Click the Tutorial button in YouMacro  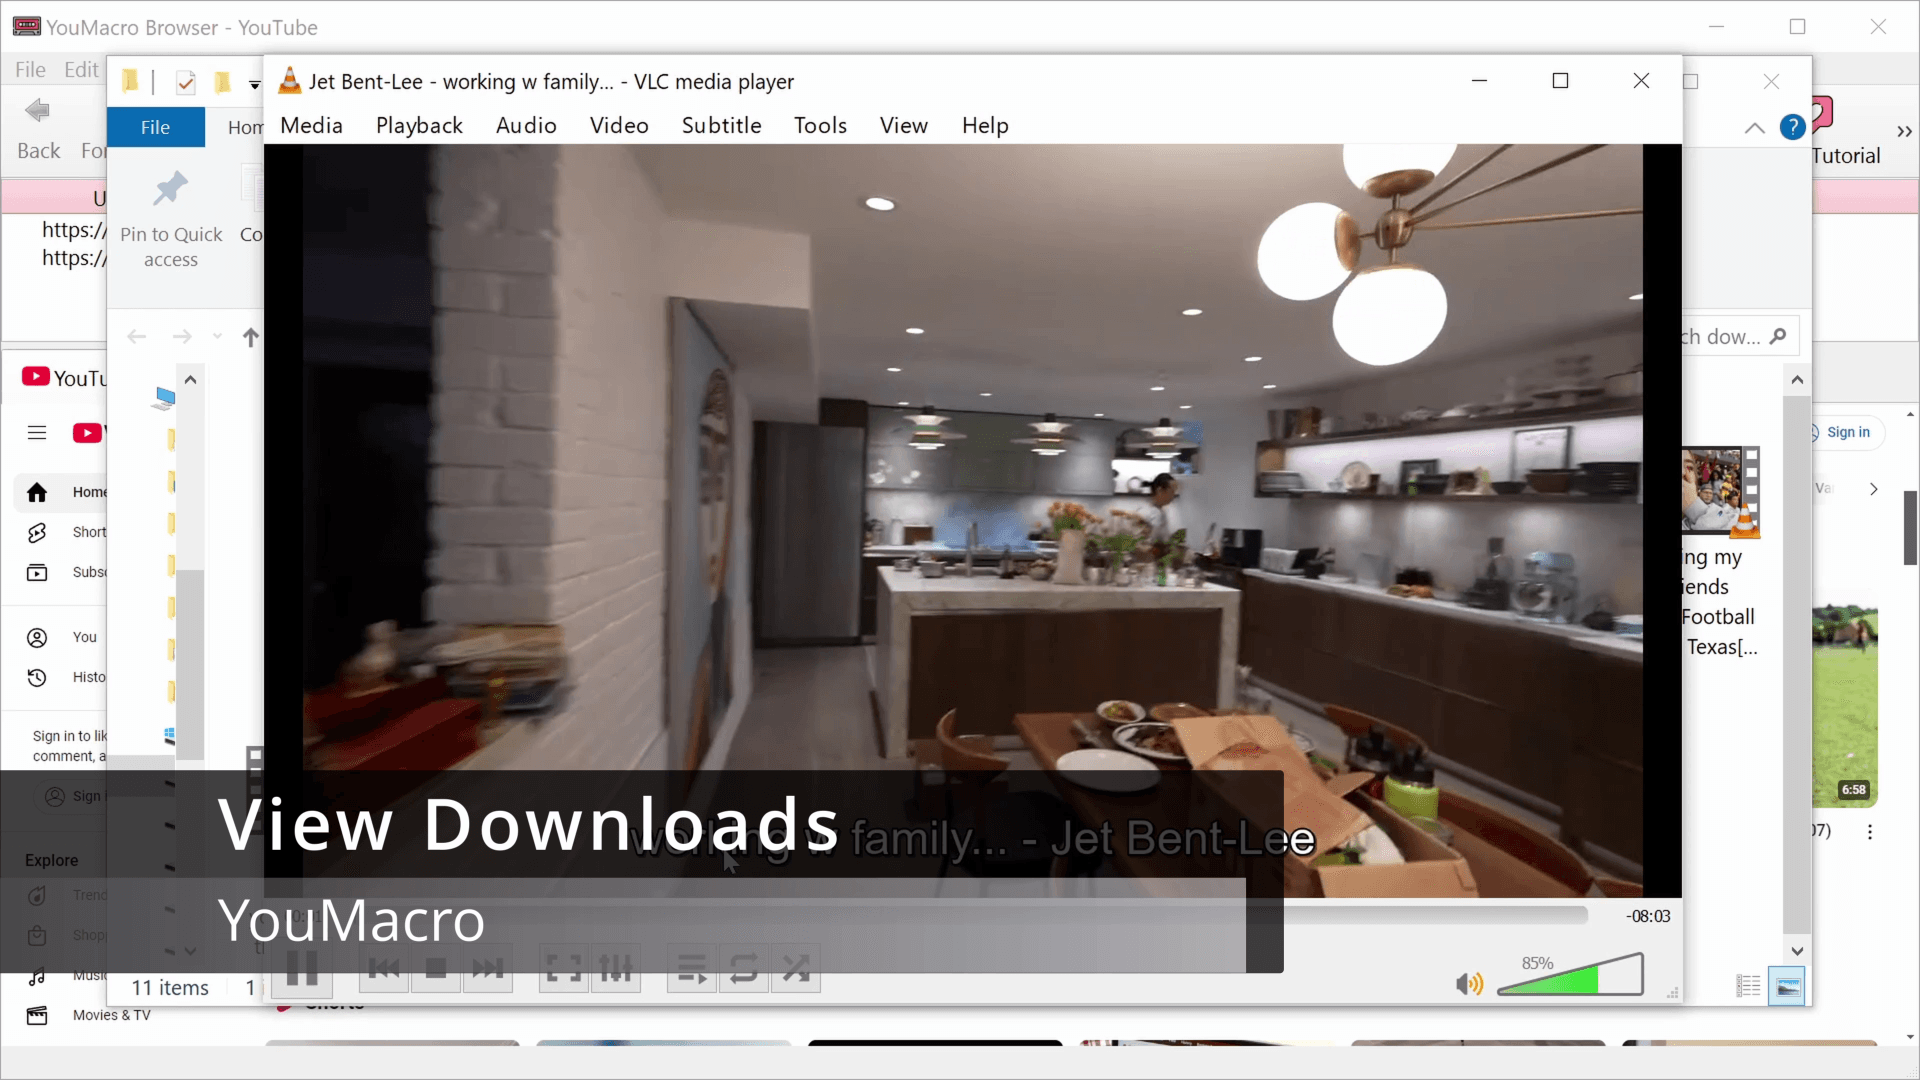(x=1846, y=131)
